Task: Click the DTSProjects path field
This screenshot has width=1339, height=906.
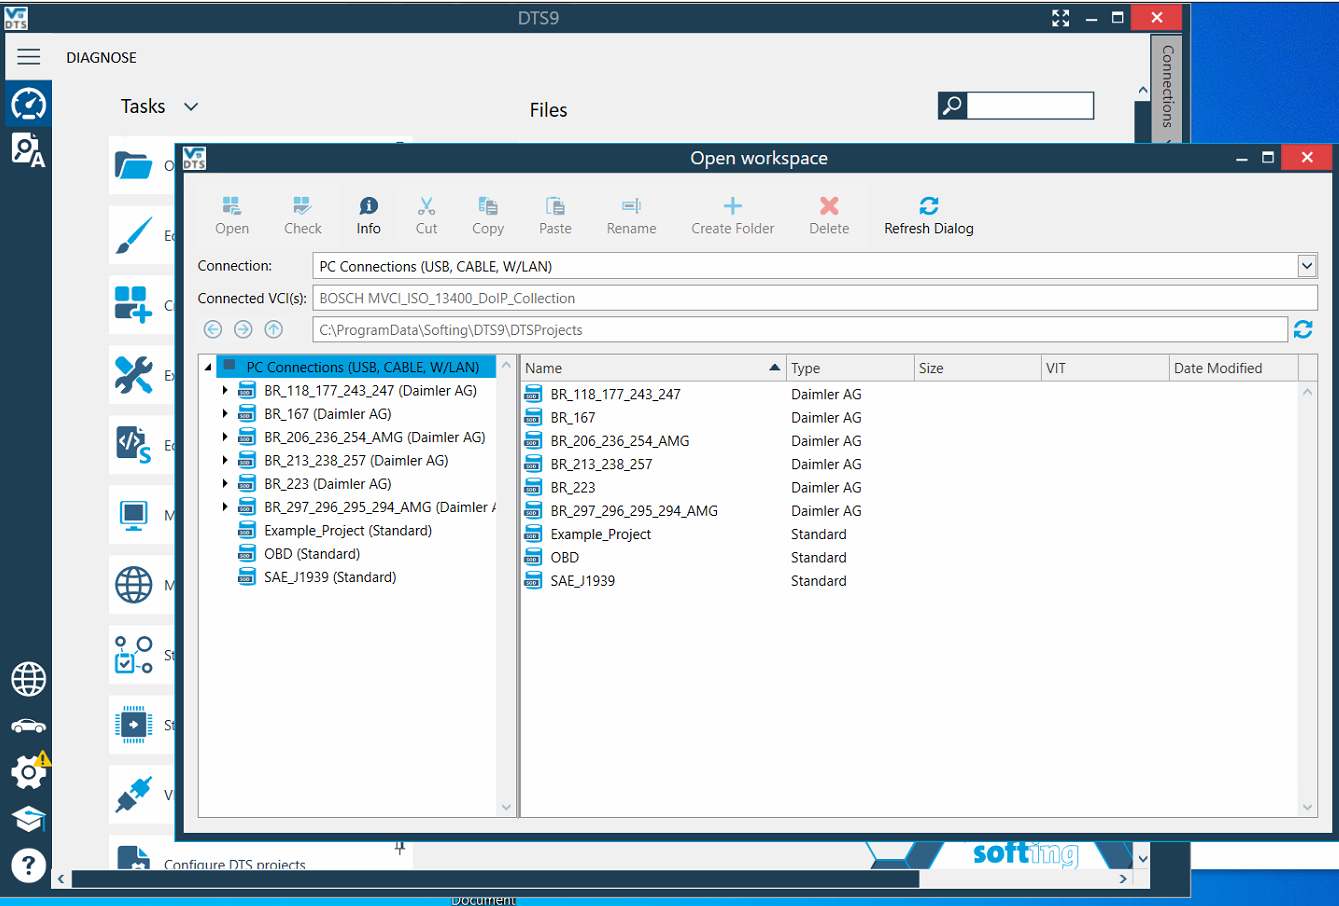Action: click(x=800, y=330)
